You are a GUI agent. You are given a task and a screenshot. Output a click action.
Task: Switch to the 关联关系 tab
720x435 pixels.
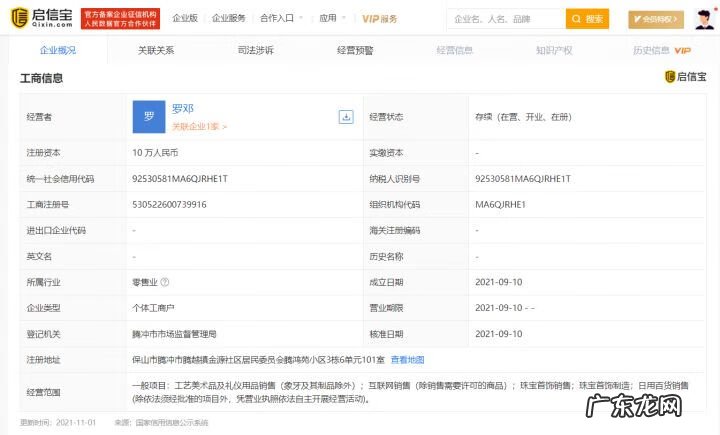coord(156,50)
